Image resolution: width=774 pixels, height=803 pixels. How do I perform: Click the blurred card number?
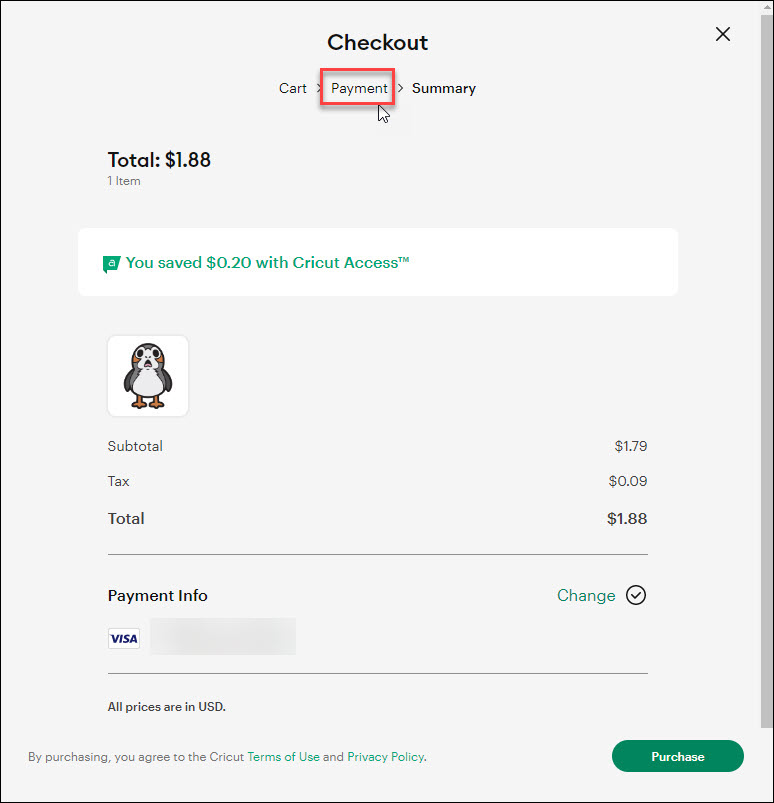[223, 637]
